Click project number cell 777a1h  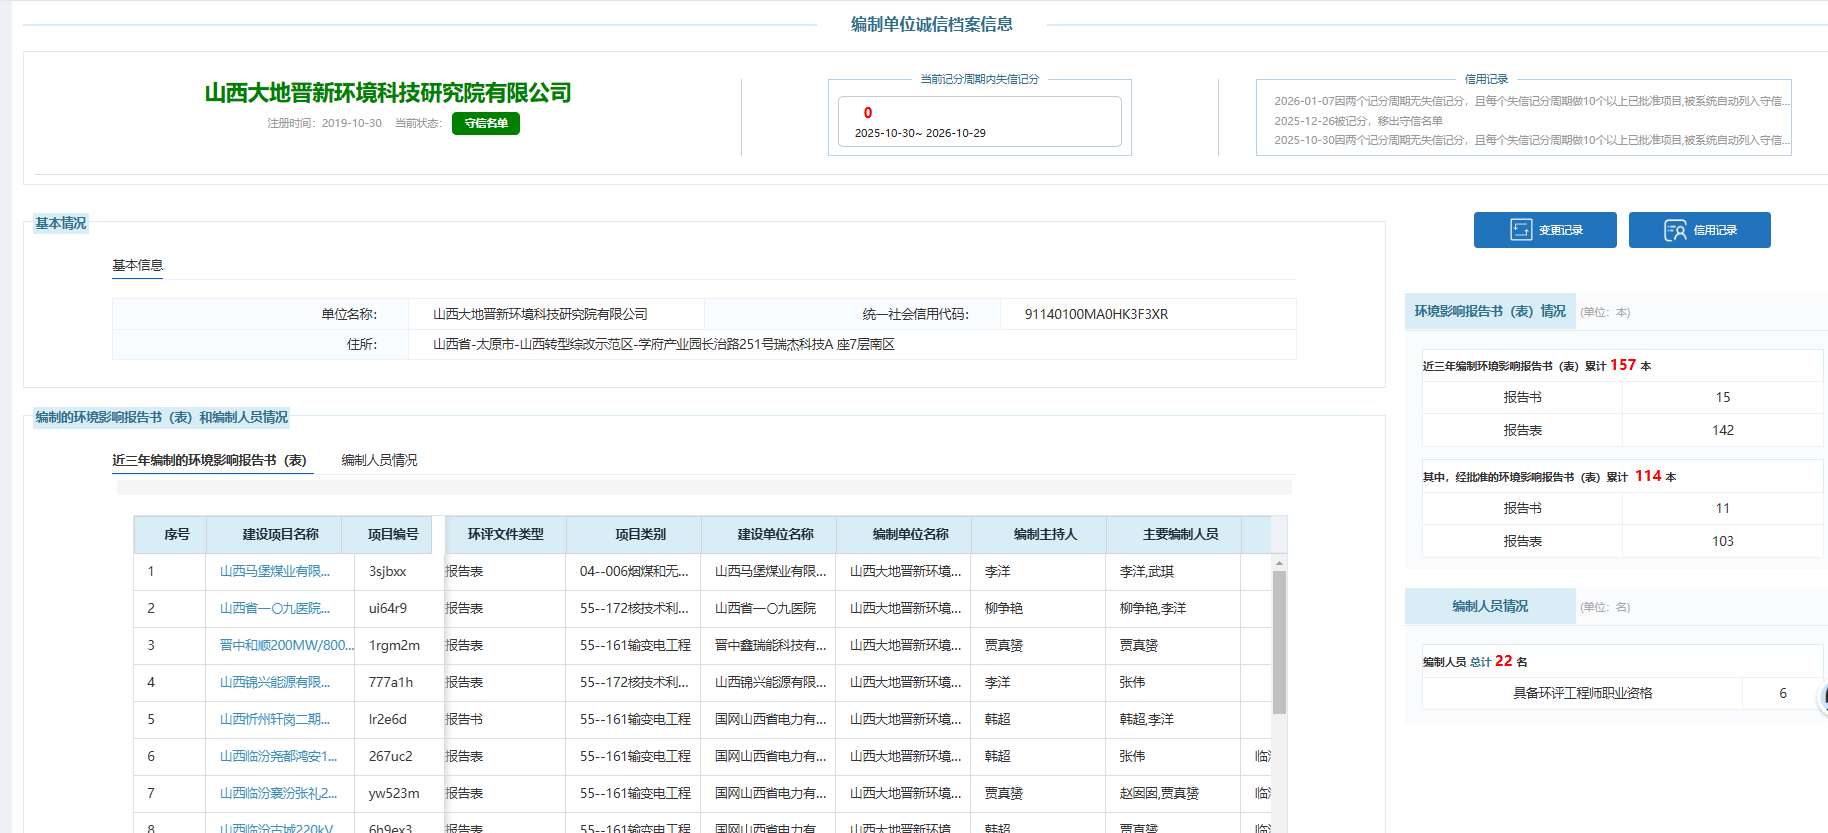[391, 682]
